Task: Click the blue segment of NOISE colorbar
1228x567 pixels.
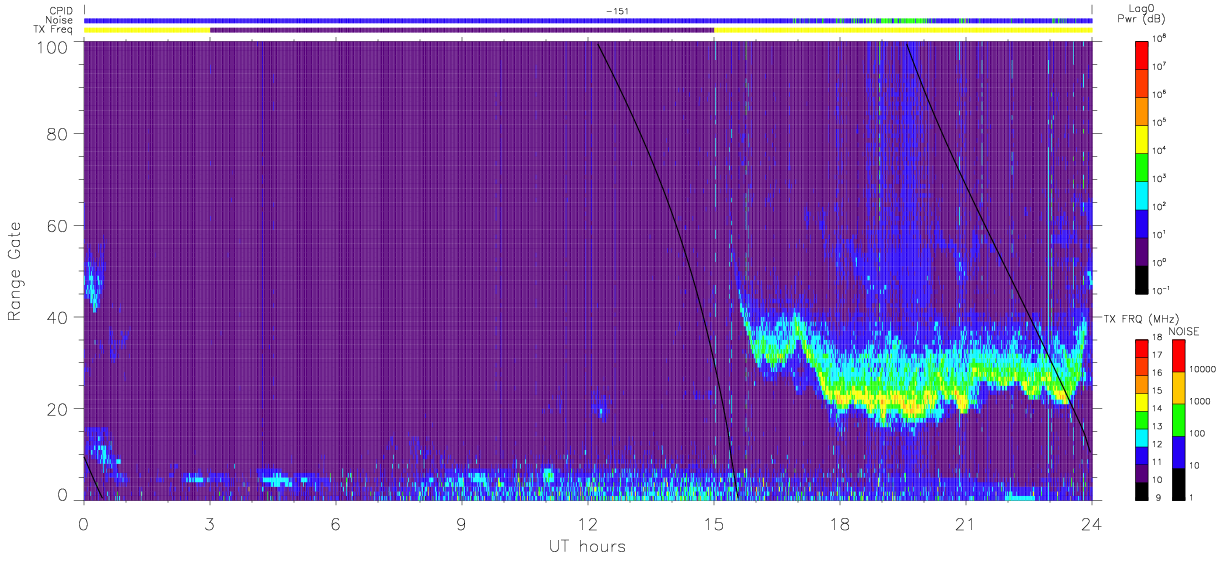Action: click(x=1178, y=452)
